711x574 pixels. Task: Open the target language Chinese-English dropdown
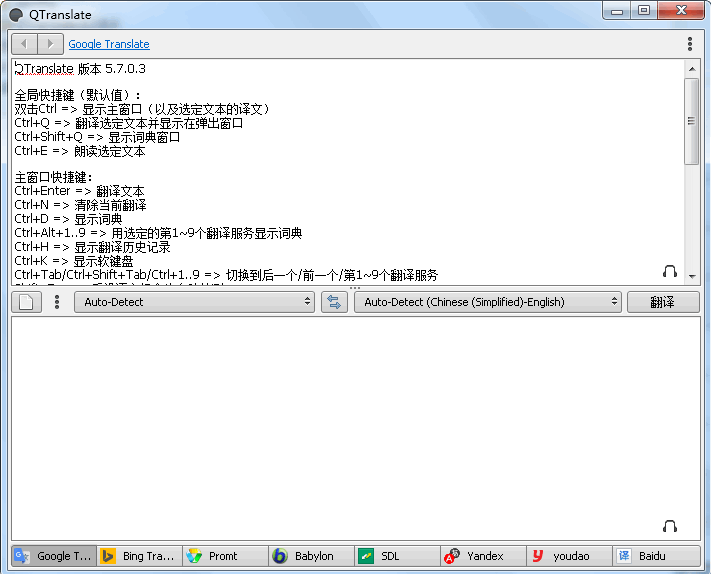[x=487, y=302]
